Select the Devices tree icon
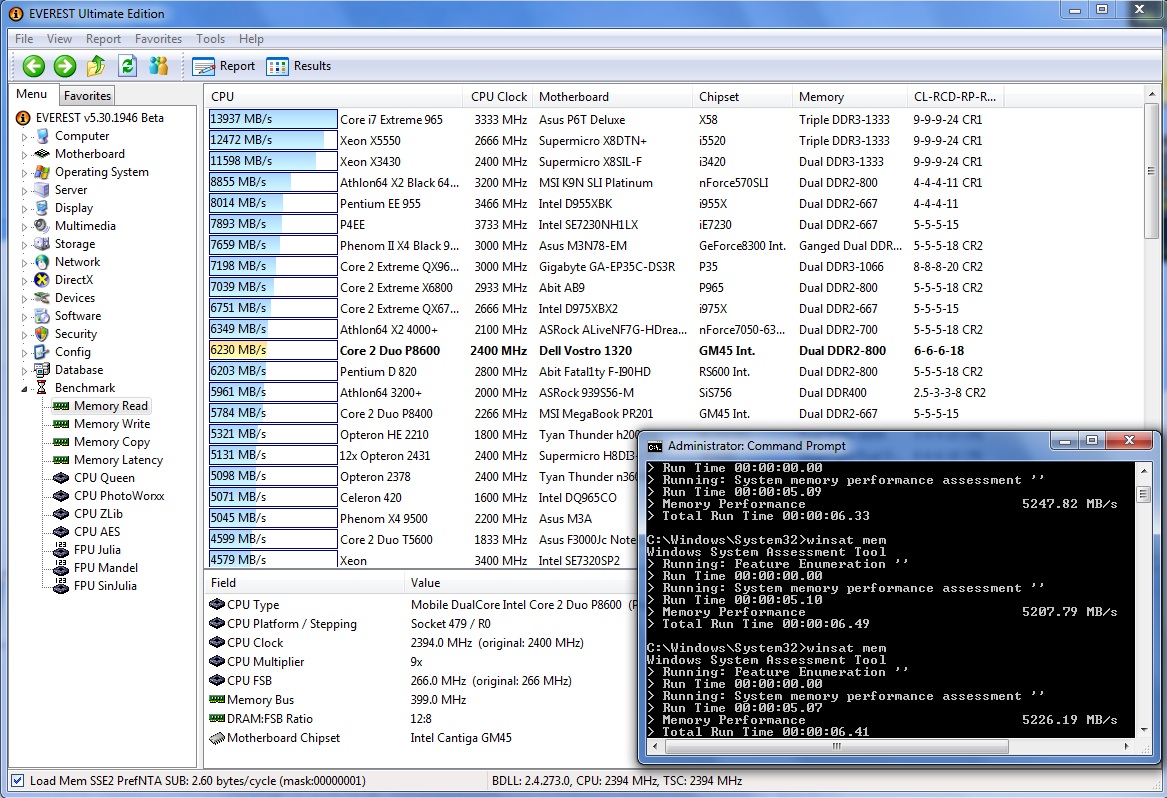Screen dimensions: 1167x798 (x=42, y=298)
